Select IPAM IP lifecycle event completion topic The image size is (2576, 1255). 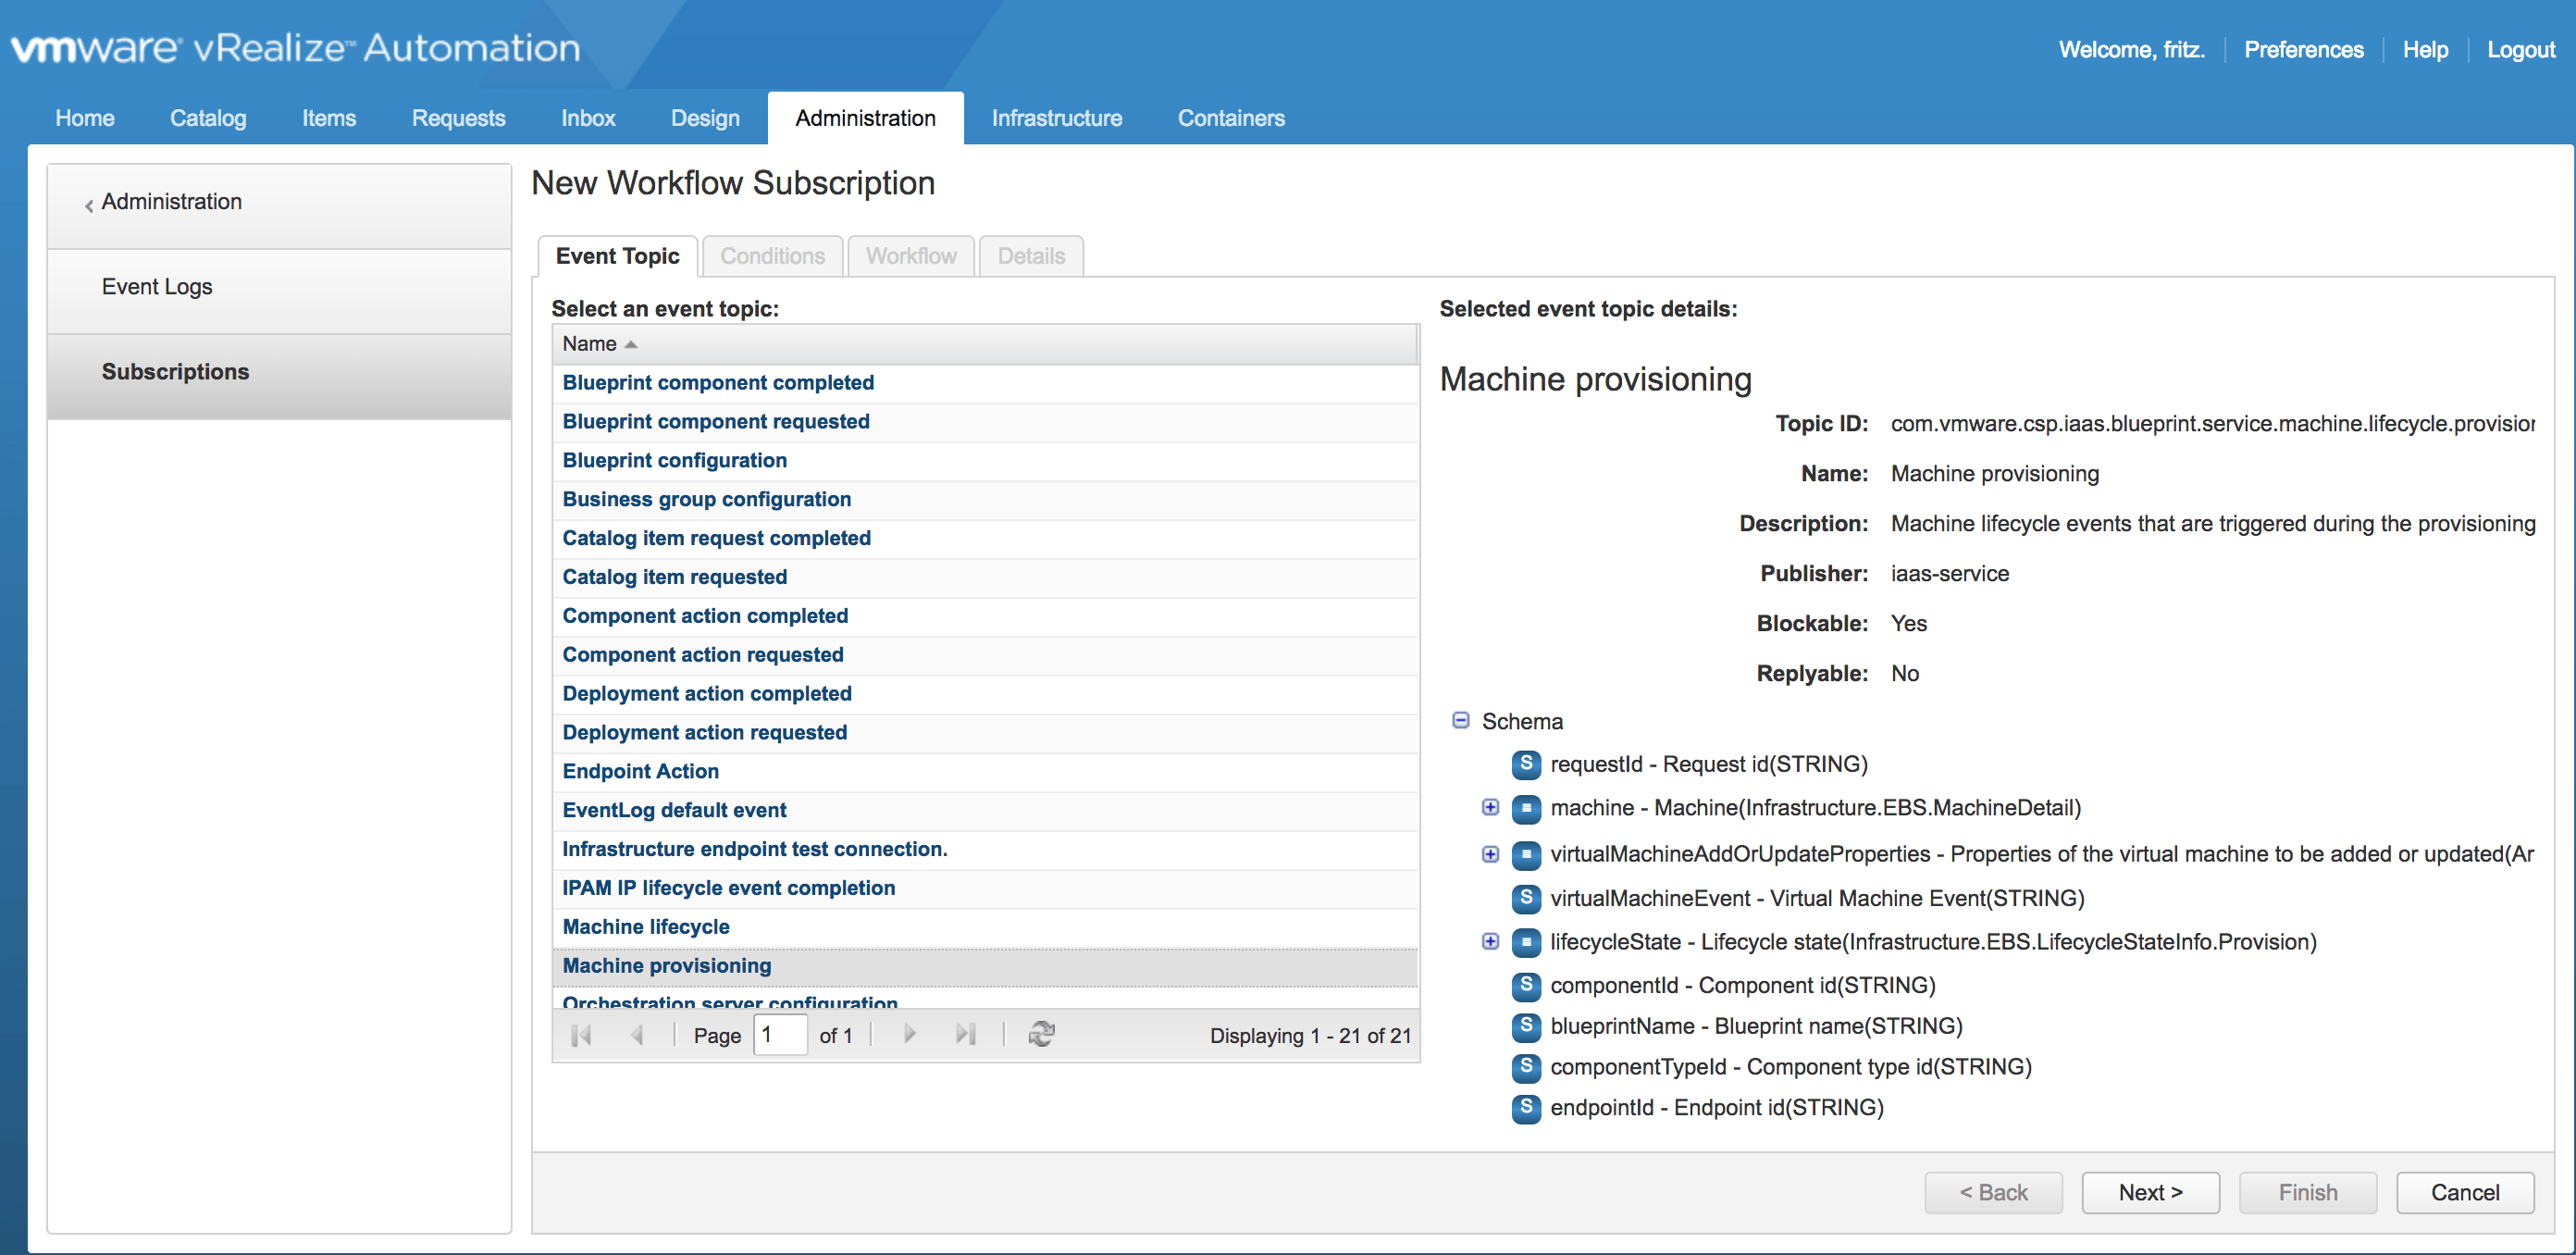pyautogui.click(x=985, y=889)
